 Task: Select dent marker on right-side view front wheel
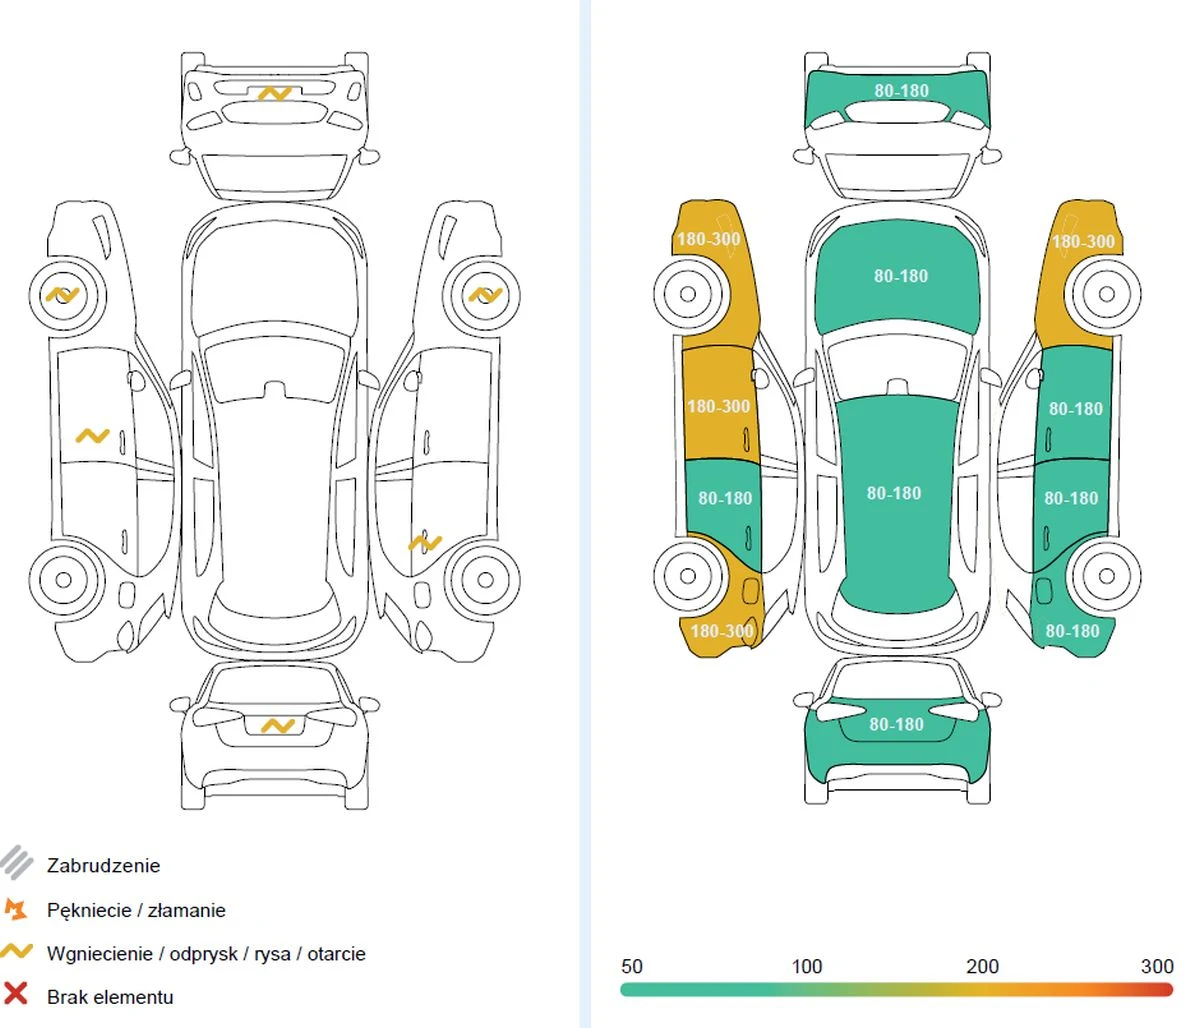486,295
